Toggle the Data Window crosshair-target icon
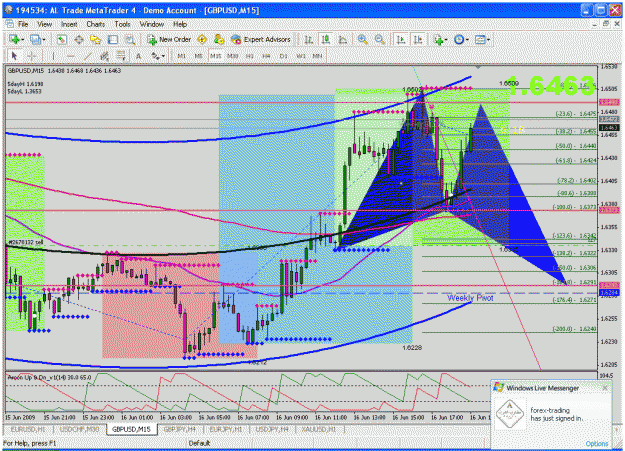The image size is (625, 451). tap(79, 39)
